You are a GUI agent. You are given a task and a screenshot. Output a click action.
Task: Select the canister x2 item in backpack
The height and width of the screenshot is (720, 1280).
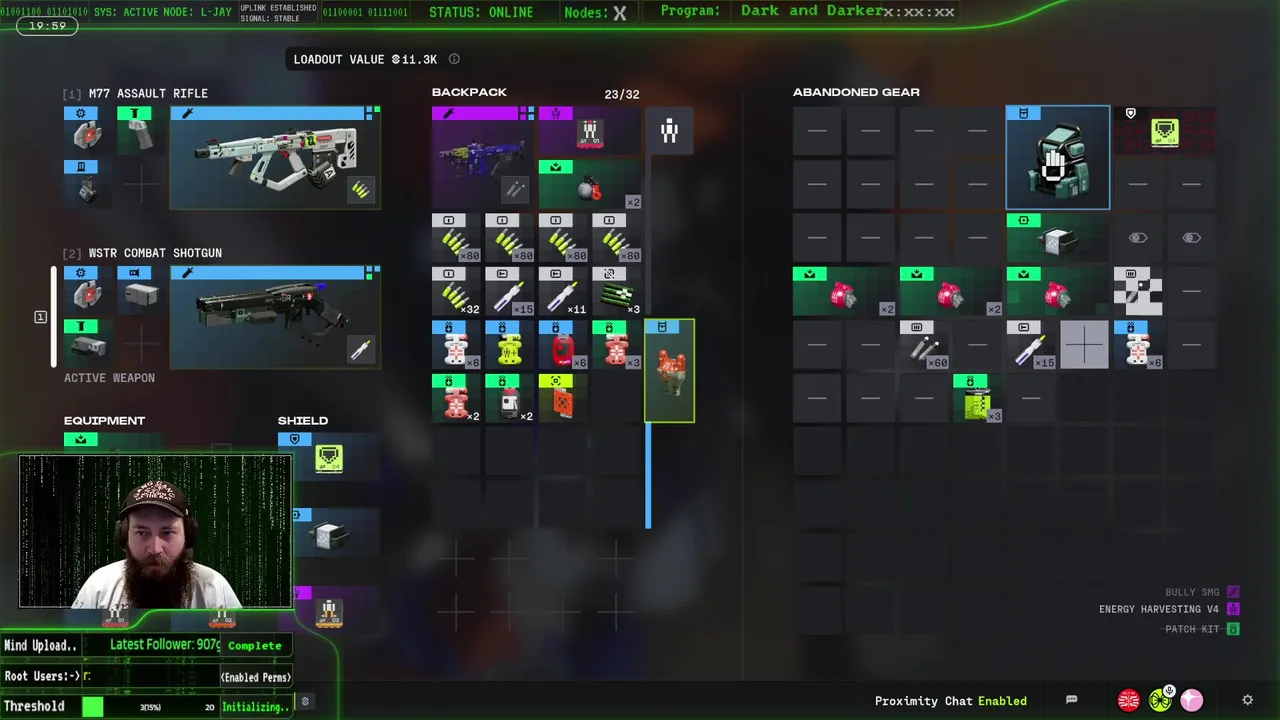click(x=509, y=398)
